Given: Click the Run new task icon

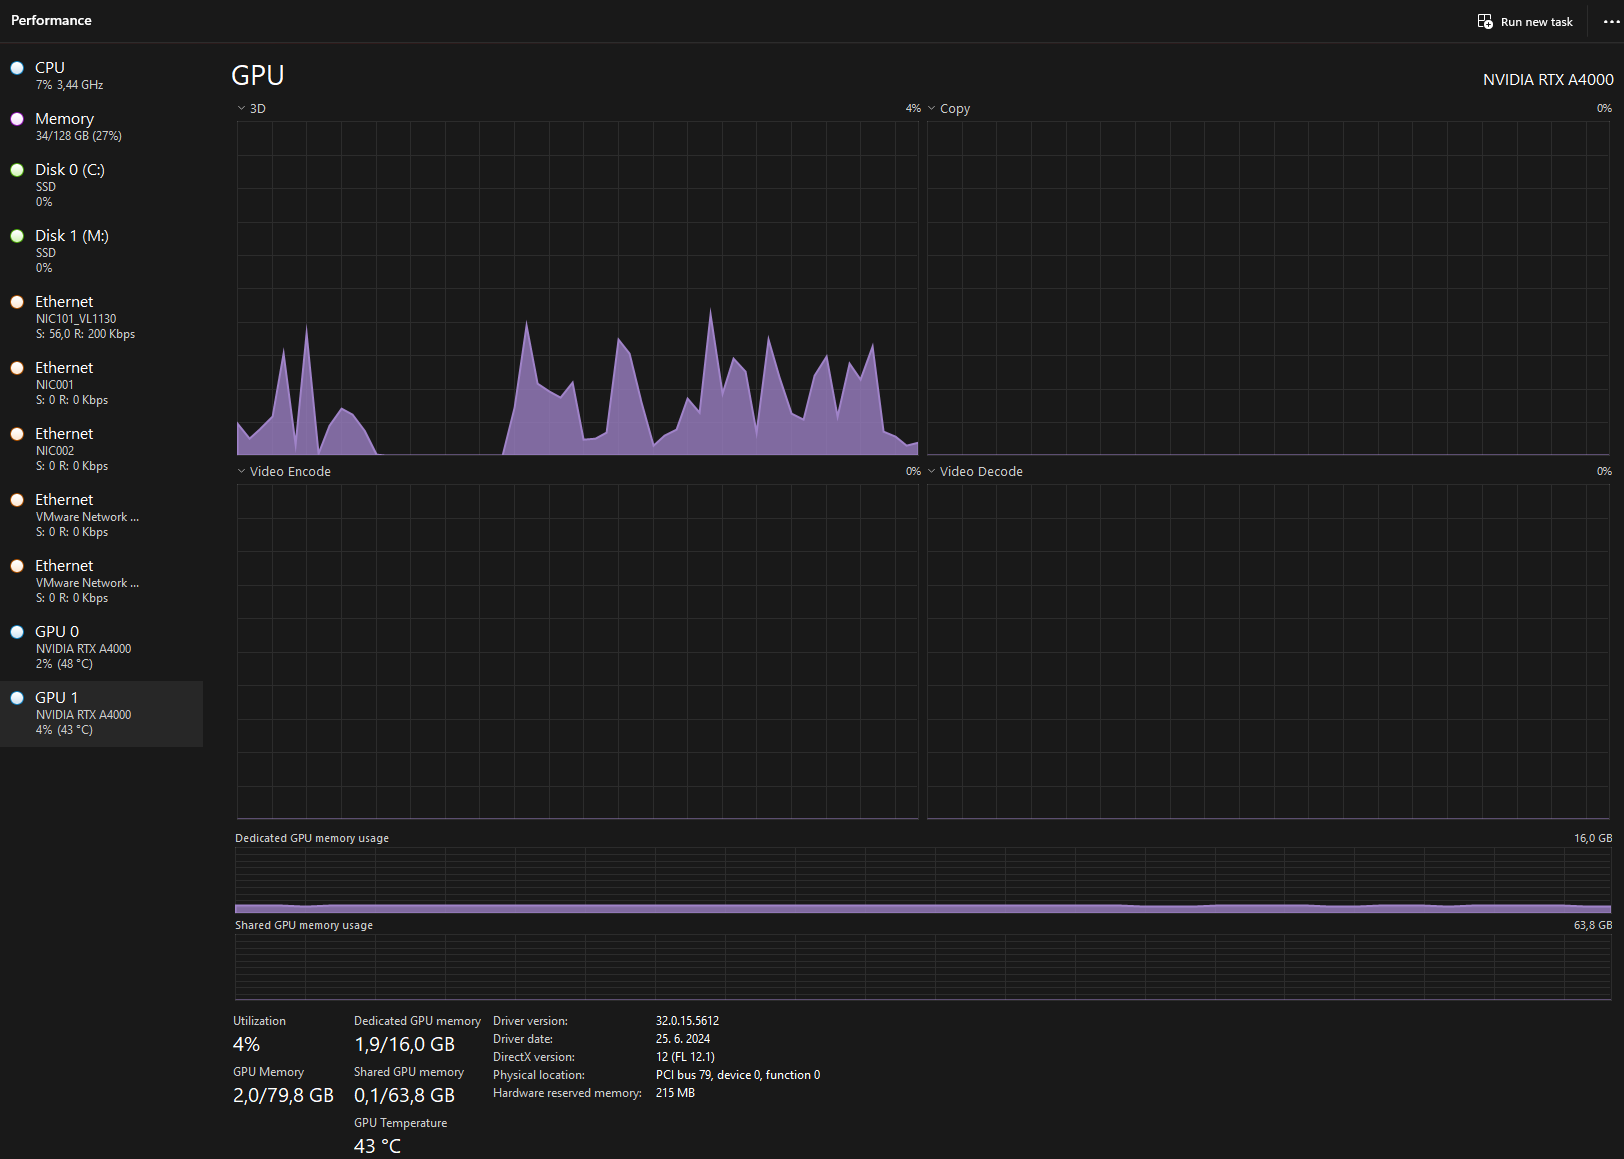Looking at the screenshot, I should click(x=1485, y=21).
